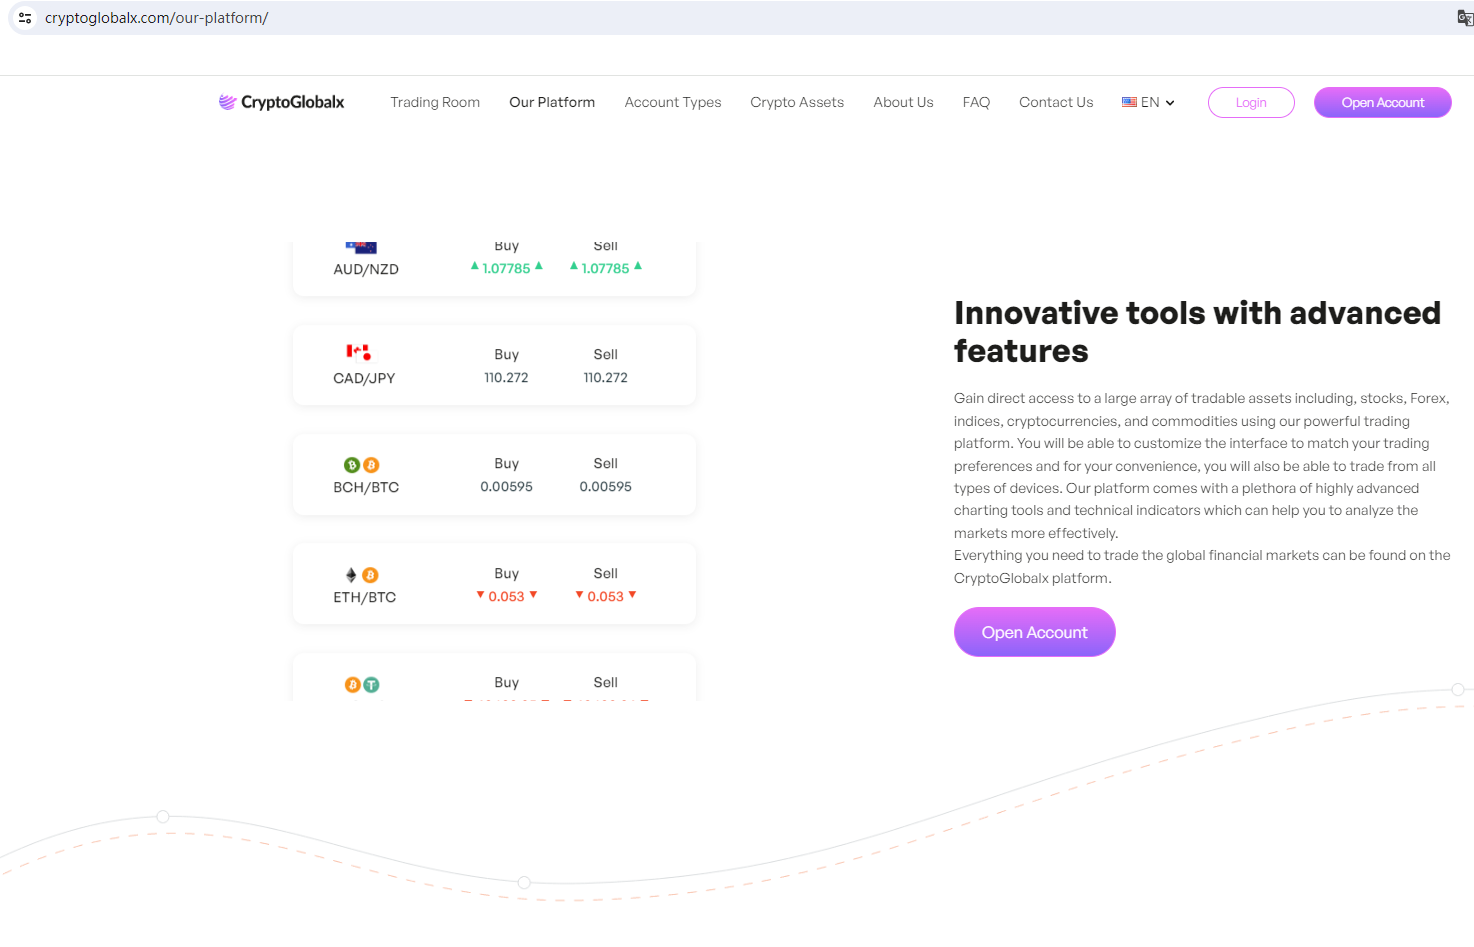Click the browser address bar URL
The height and width of the screenshot is (947, 1474).
point(157,18)
